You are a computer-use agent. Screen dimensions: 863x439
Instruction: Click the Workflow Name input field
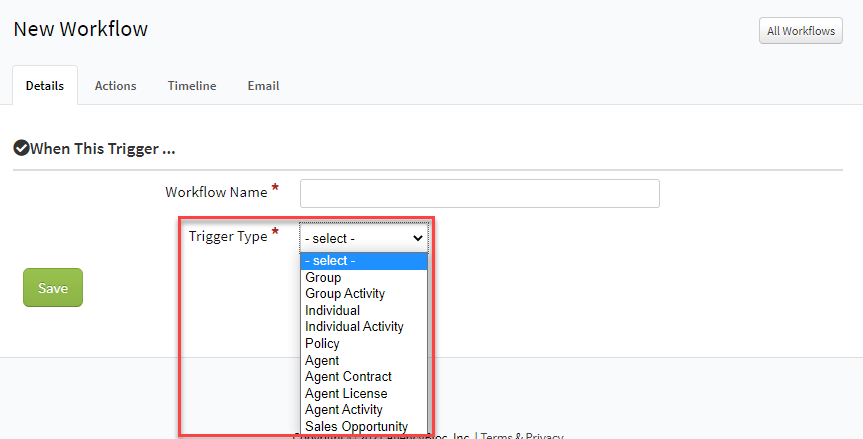(x=480, y=193)
